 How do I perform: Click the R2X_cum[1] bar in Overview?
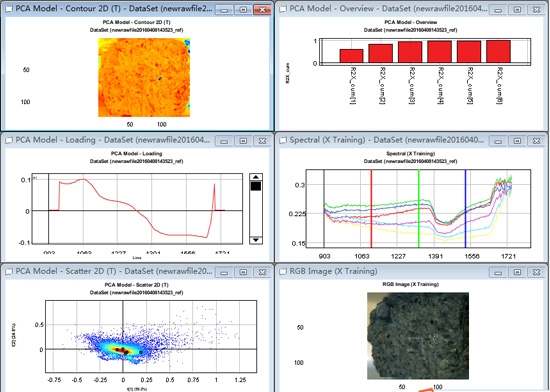(351, 56)
